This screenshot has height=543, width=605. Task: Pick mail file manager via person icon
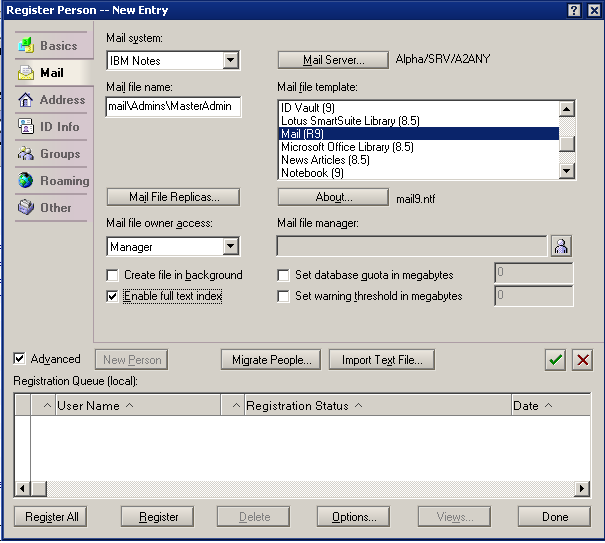[x=561, y=246]
